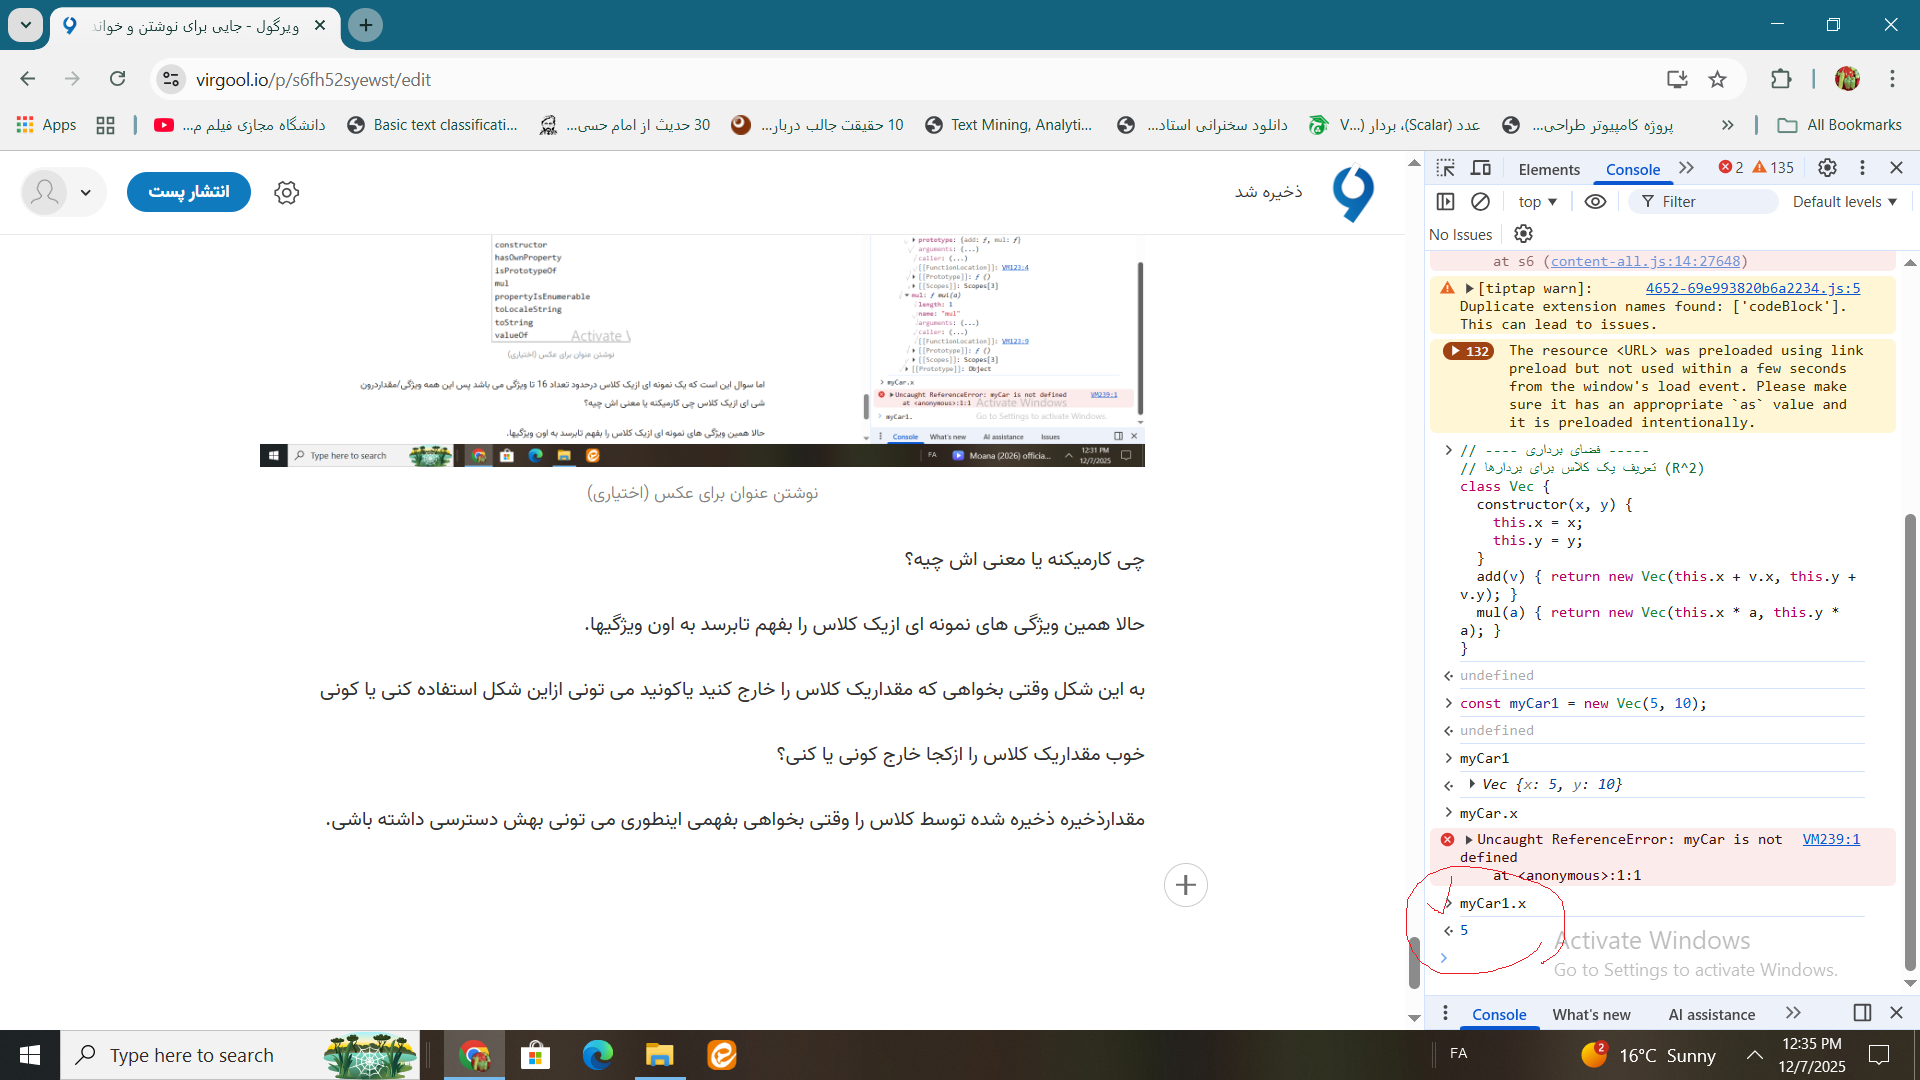The width and height of the screenshot is (1920, 1080).
Task: Click the inspect element picker icon
Action: click(1445, 168)
